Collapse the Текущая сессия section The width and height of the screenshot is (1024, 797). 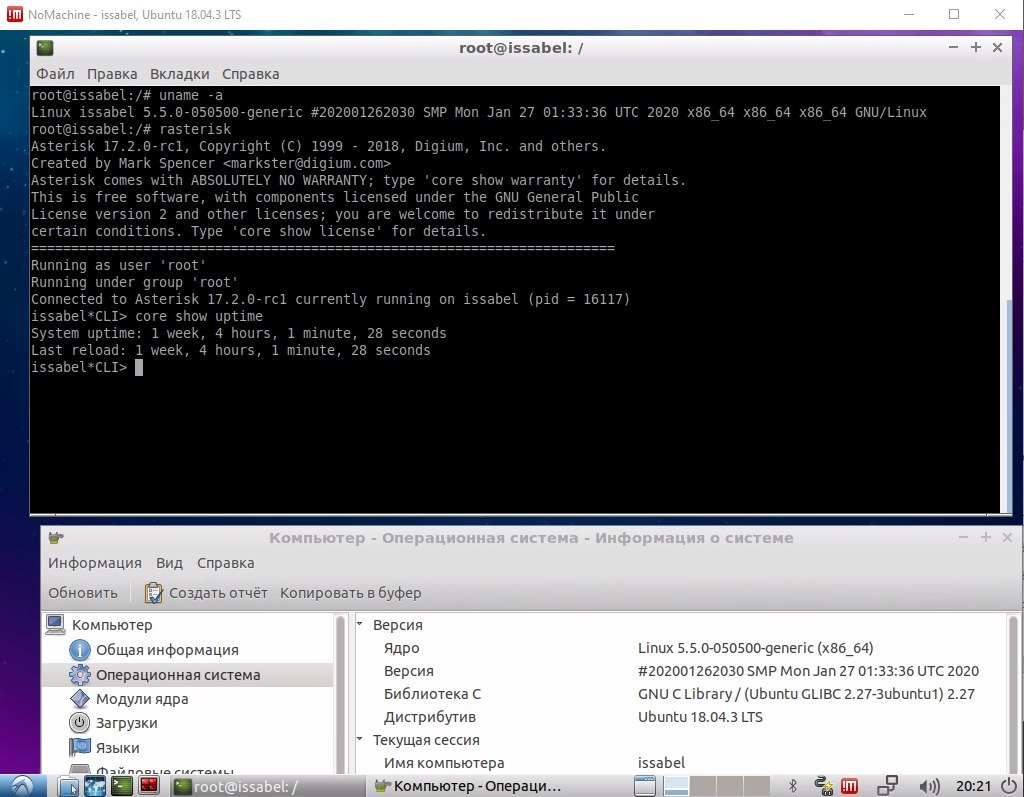point(359,739)
